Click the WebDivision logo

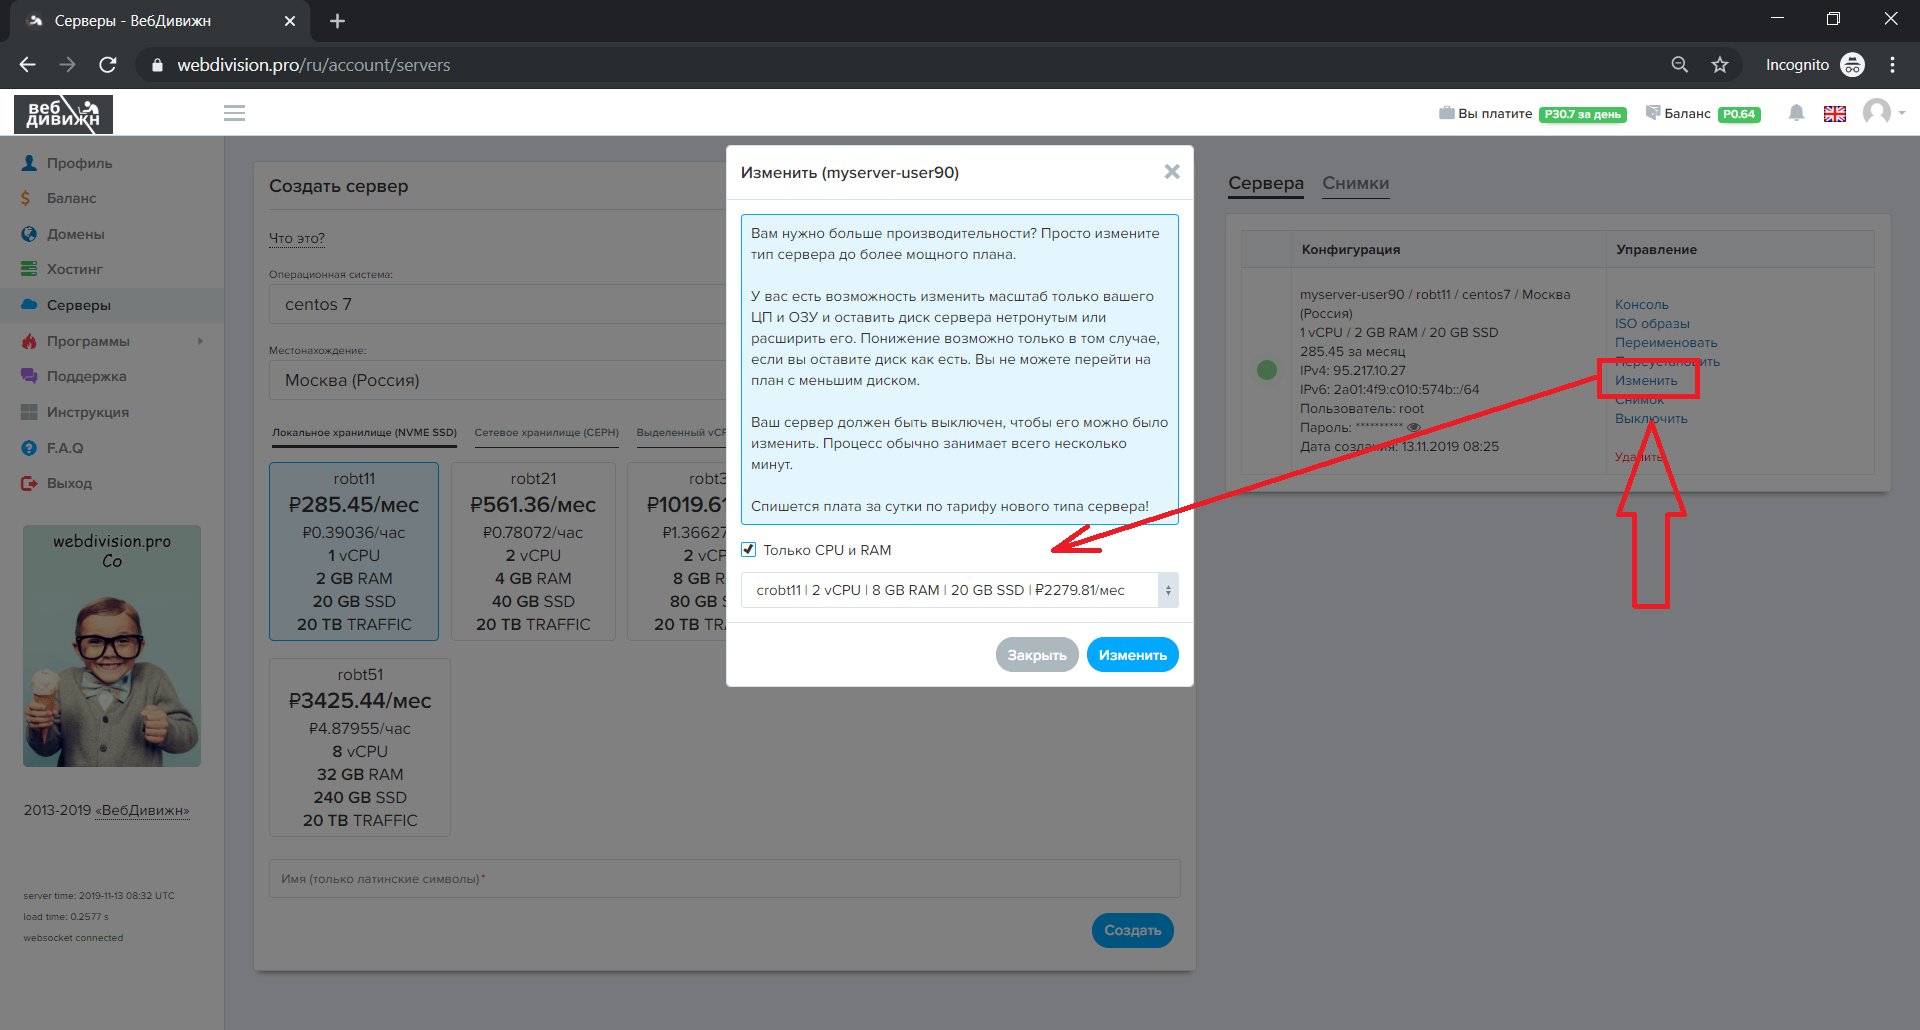click(x=63, y=114)
